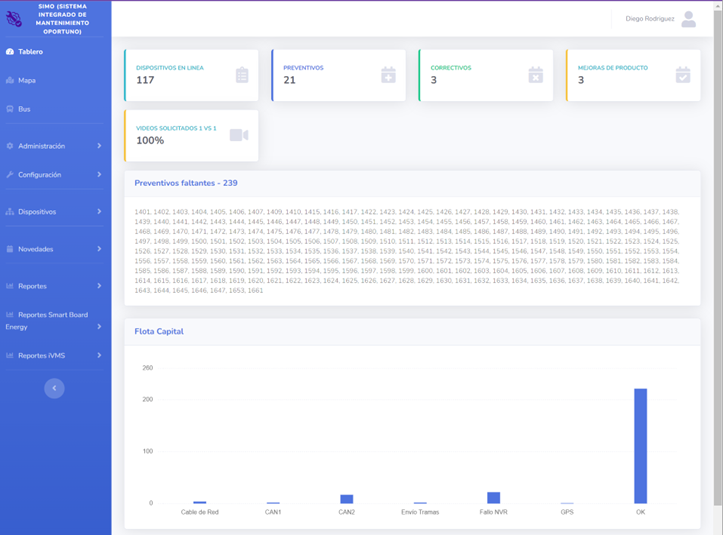Click the calendar-x icon in Correctivos card

(x=536, y=75)
